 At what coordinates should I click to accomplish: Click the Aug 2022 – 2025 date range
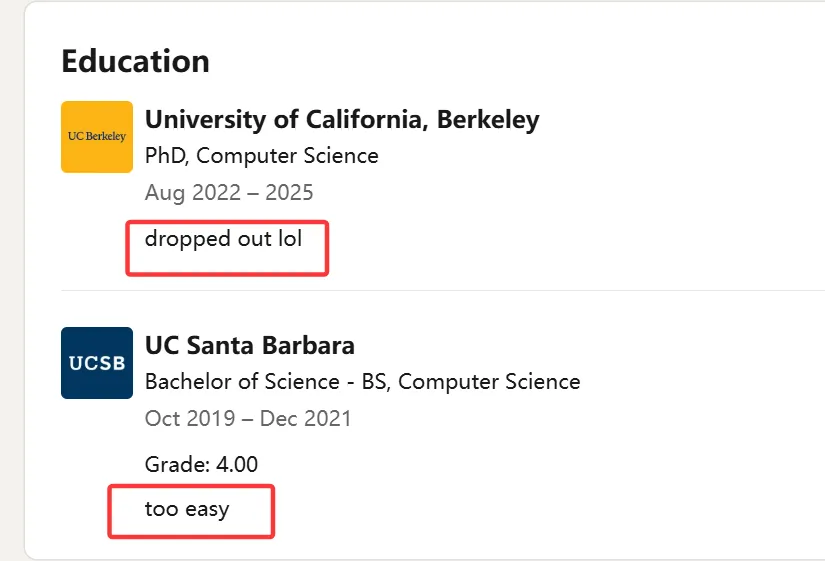229,192
